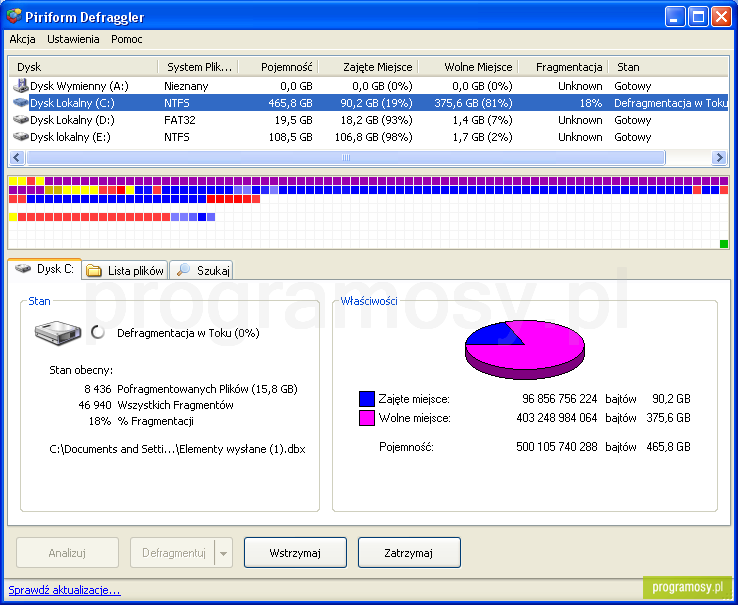Click the Piriform Defraggler title bar icon
This screenshot has height=605, width=738.
point(13,16)
